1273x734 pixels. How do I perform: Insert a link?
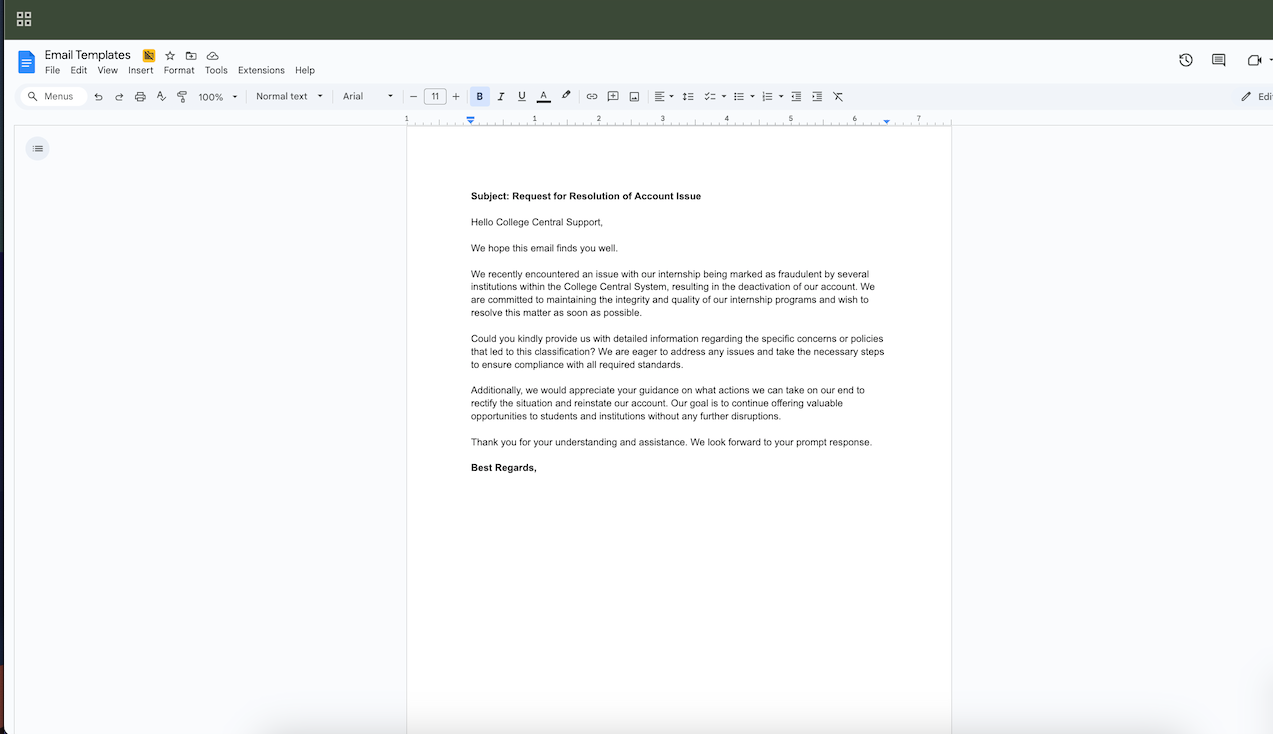click(x=592, y=97)
